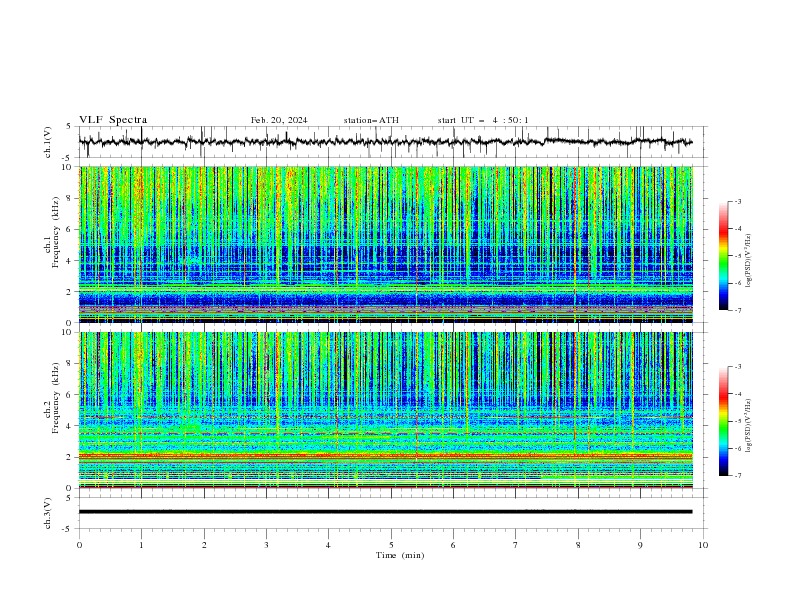
Task: Click the ch.3 flat black waveform trace
Action: pos(385,512)
